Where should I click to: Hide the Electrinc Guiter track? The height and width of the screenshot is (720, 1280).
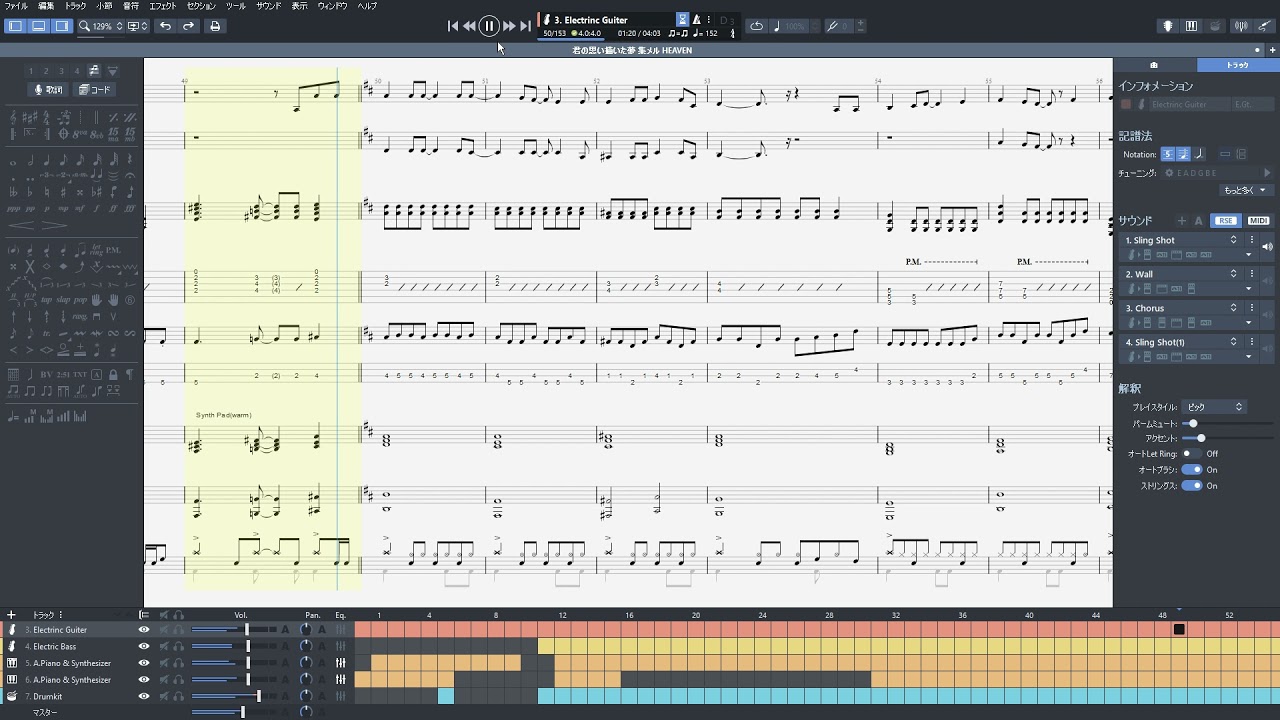coord(144,630)
